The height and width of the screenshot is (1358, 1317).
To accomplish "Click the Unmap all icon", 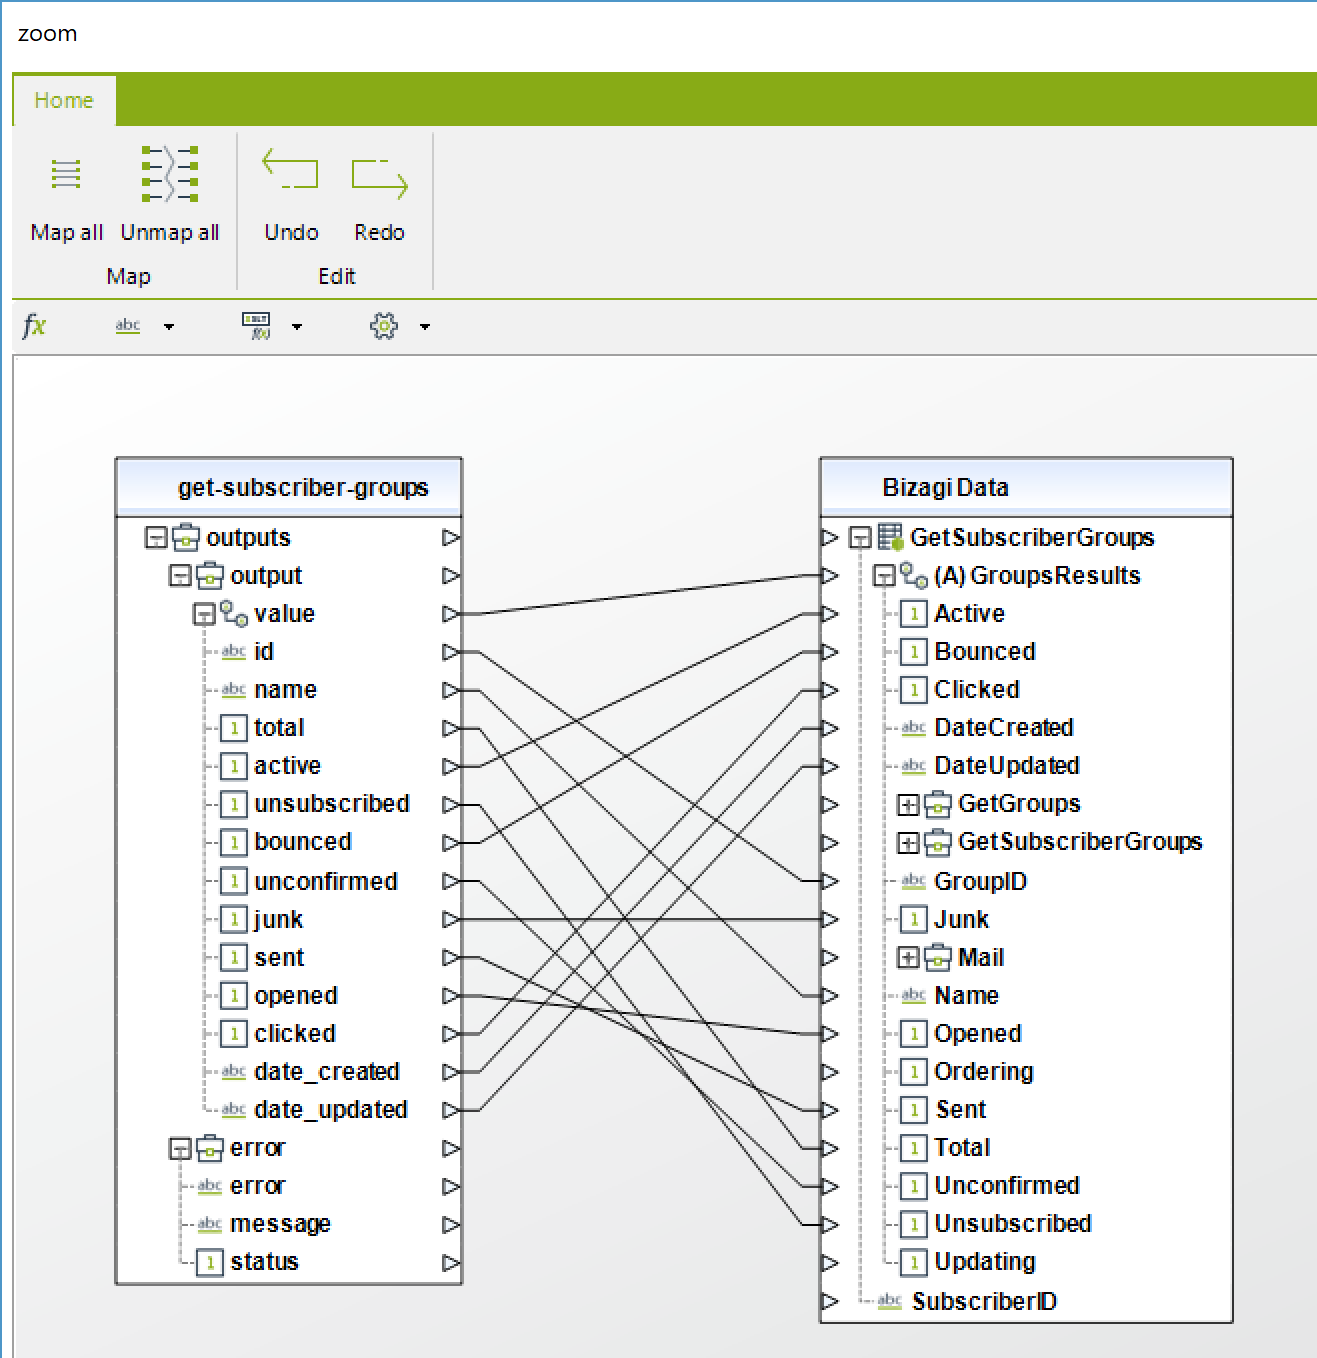I will (x=170, y=174).
